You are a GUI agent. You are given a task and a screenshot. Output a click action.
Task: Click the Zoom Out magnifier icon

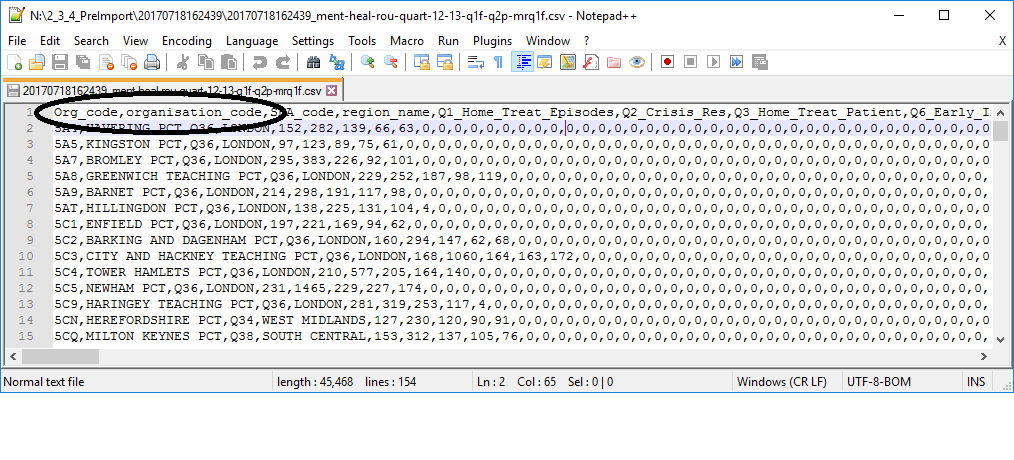[x=391, y=62]
